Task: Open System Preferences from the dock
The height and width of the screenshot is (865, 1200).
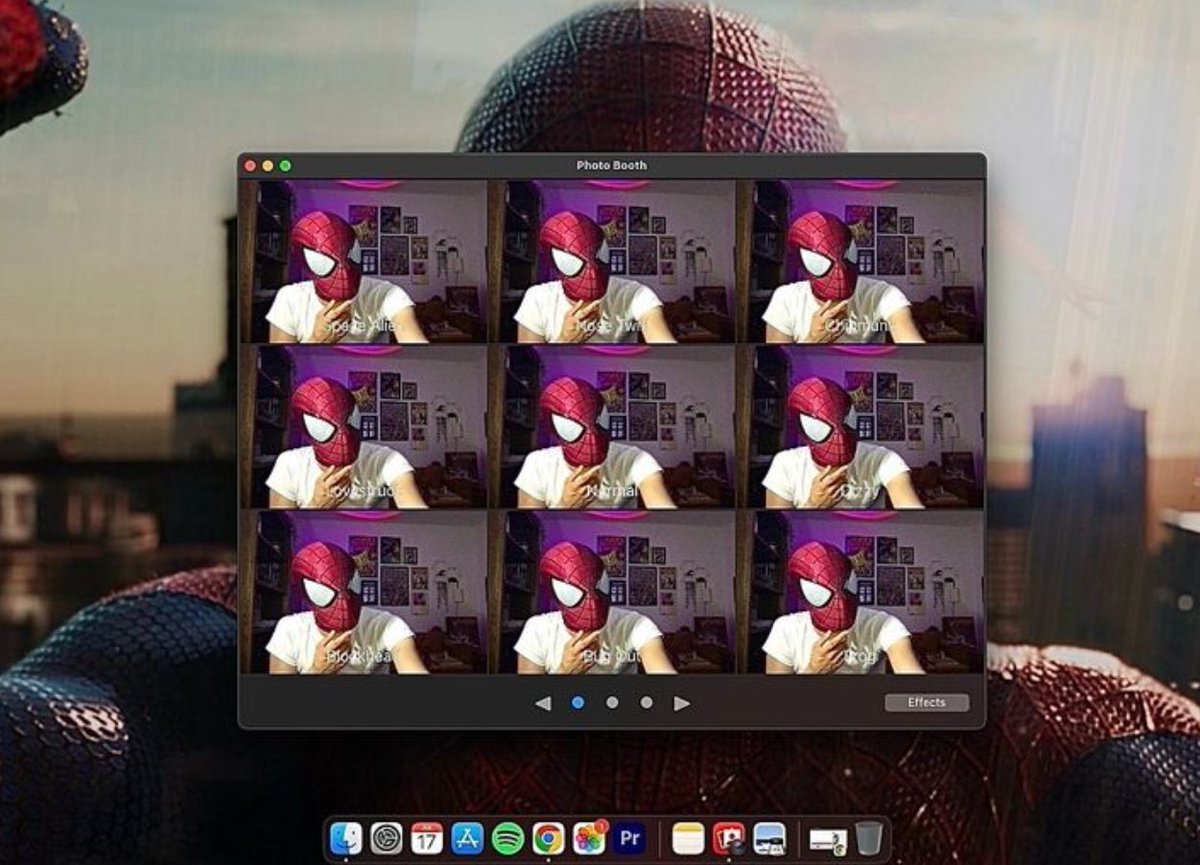Action: coord(387,838)
